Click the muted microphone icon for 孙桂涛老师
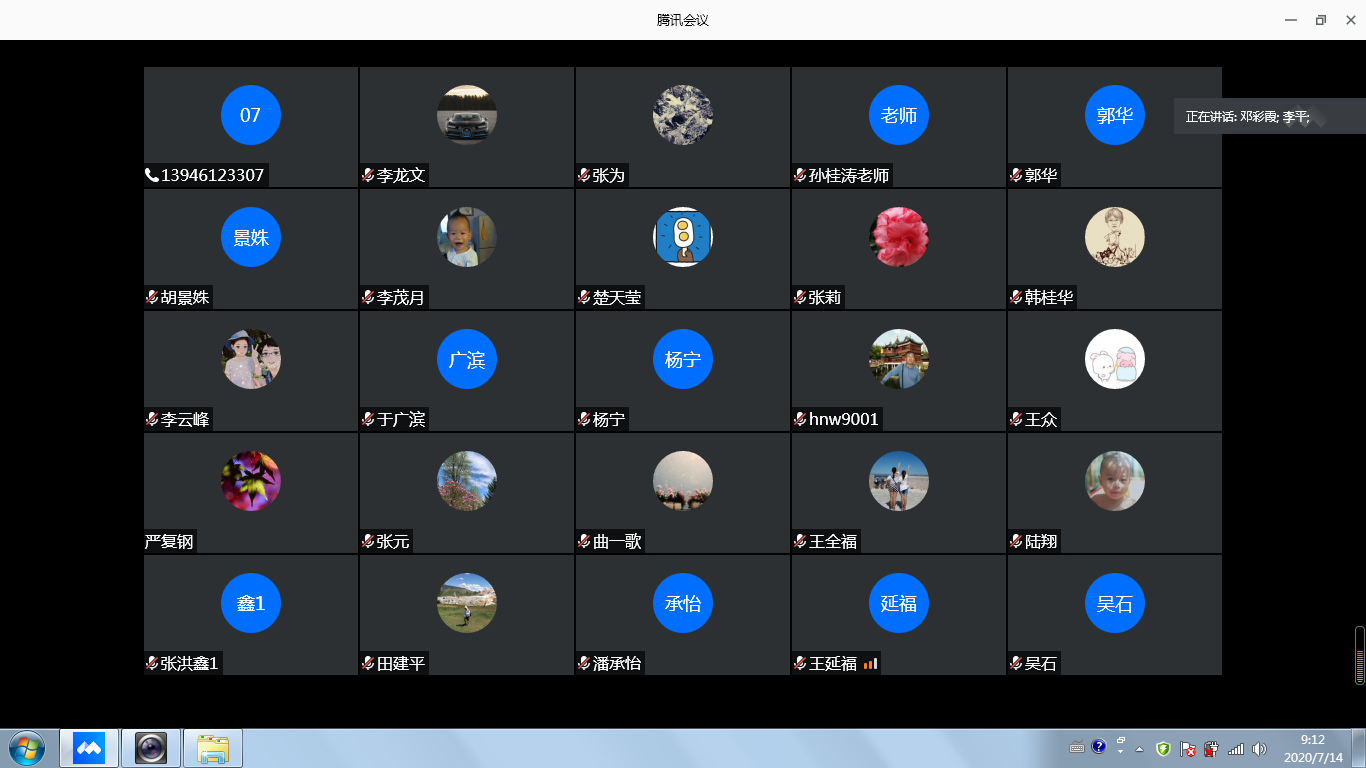Screen dimensions: 1366x768 [800, 176]
